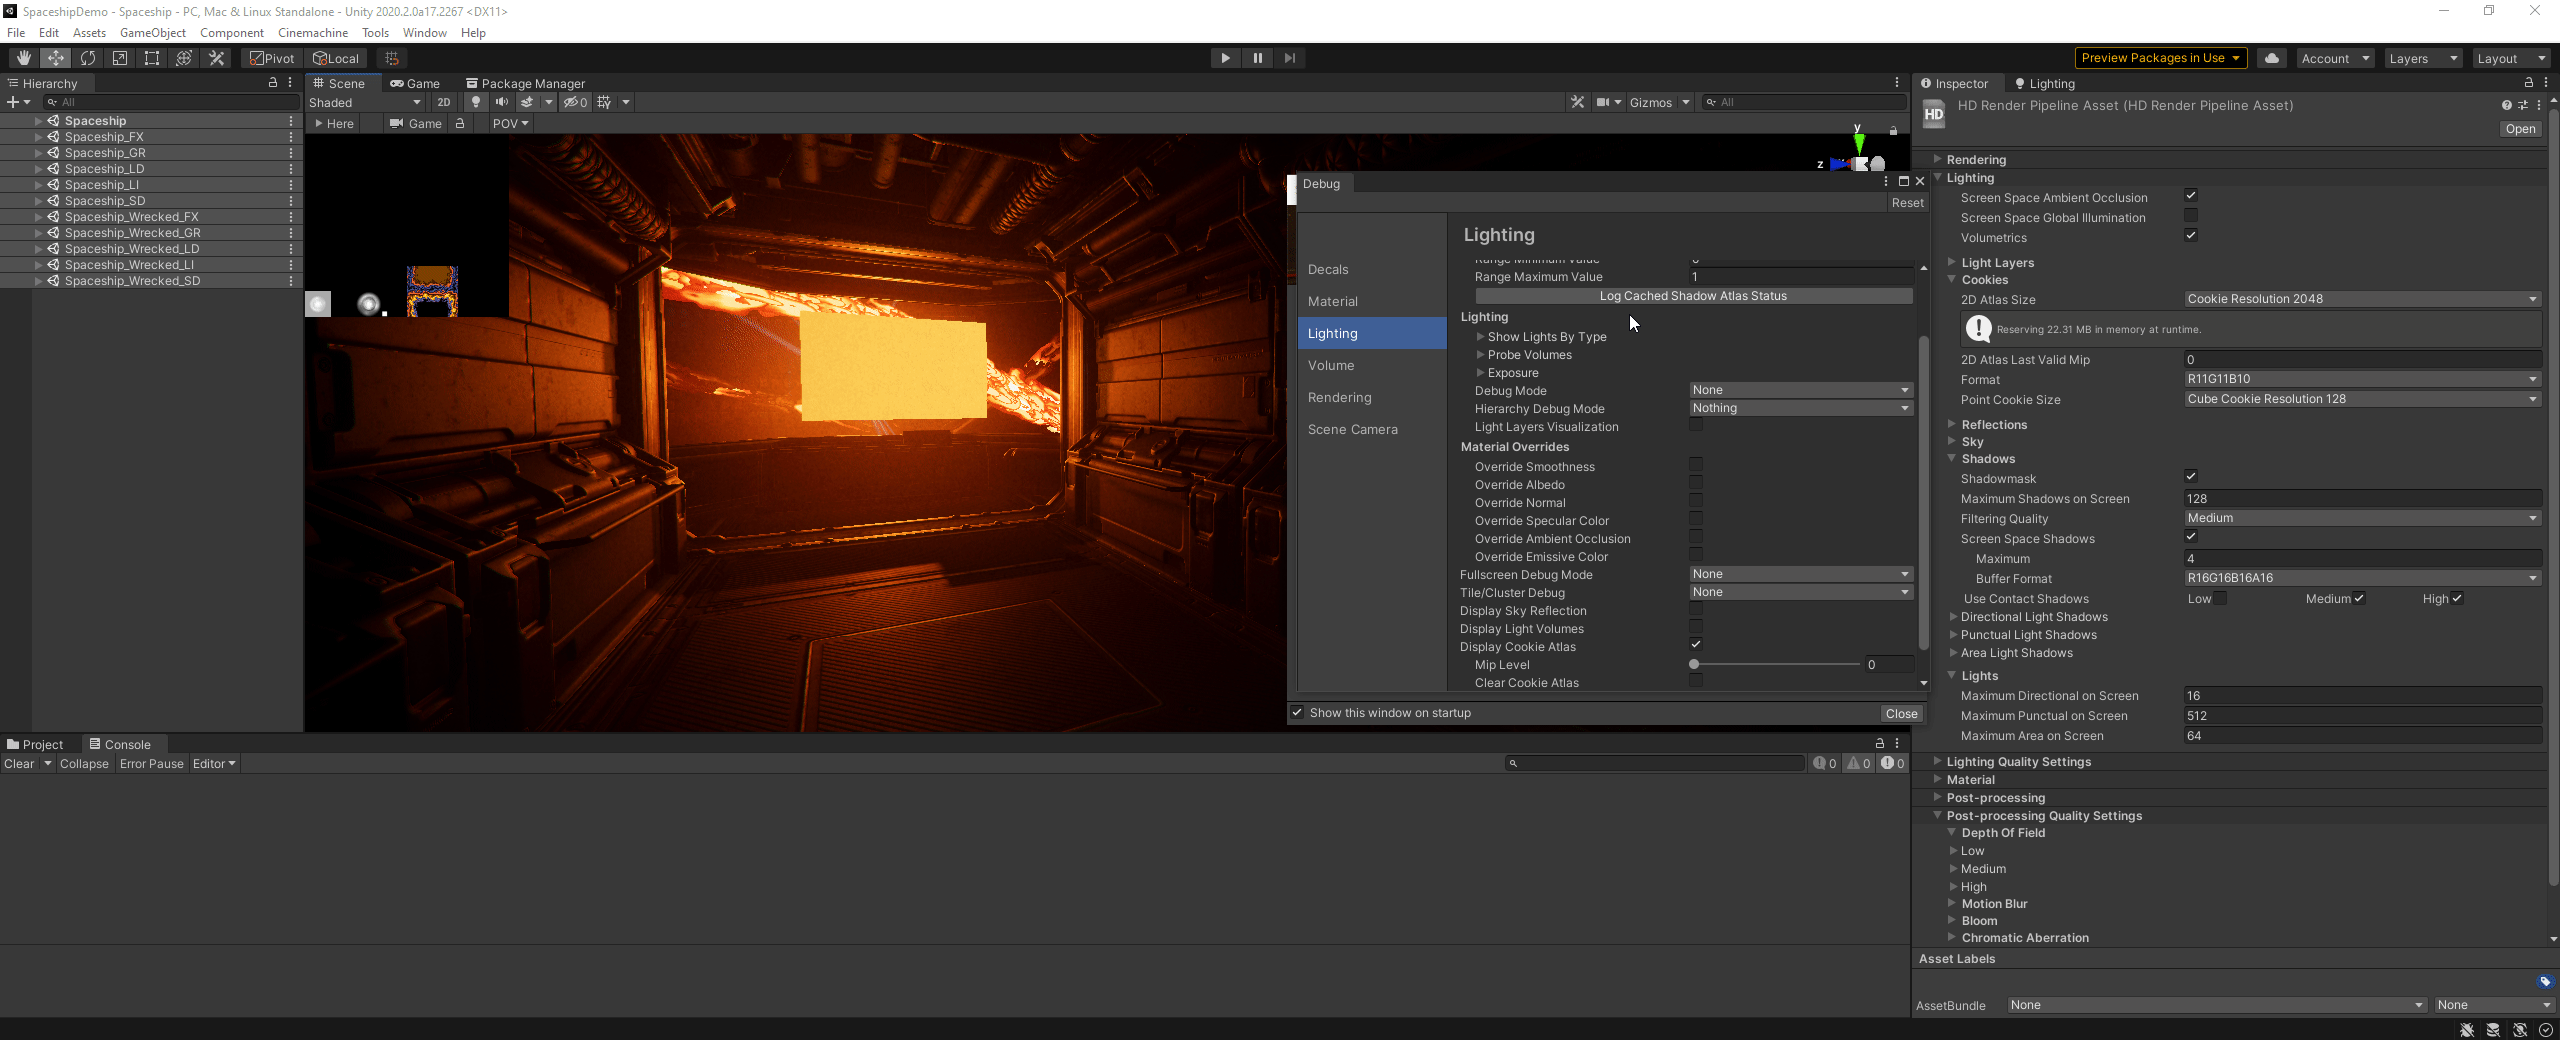Enable Screen Space Global Illumination
This screenshot has height=1040, width=2560.
click(2190, 216)
